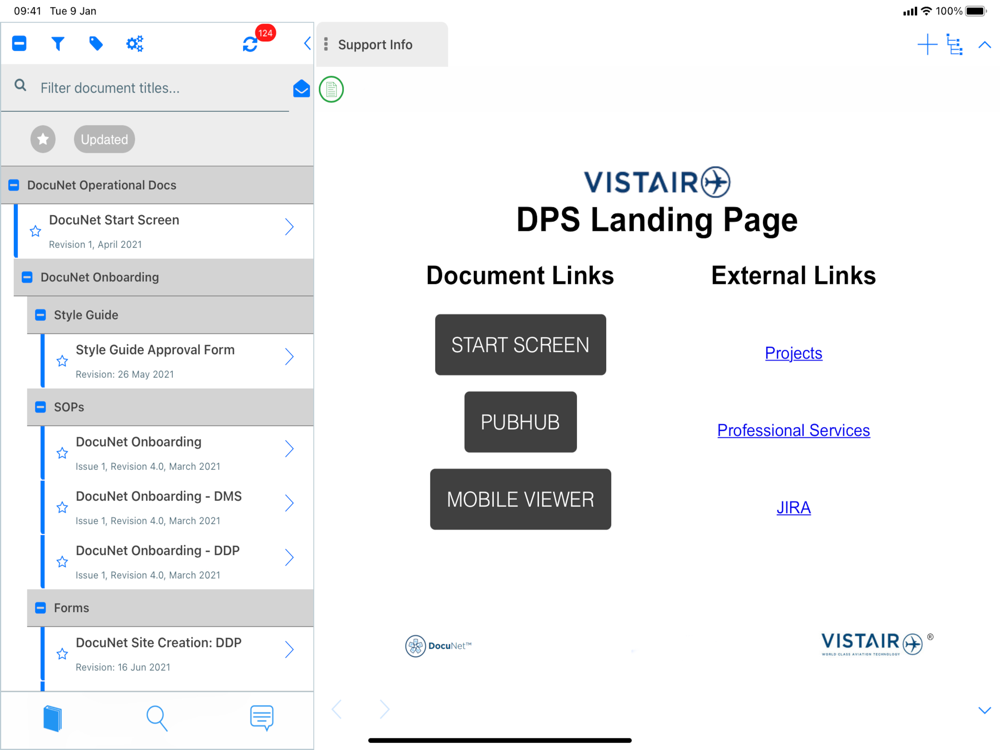
Task: Collapse the SOPs folder
Action: [40, 407]
